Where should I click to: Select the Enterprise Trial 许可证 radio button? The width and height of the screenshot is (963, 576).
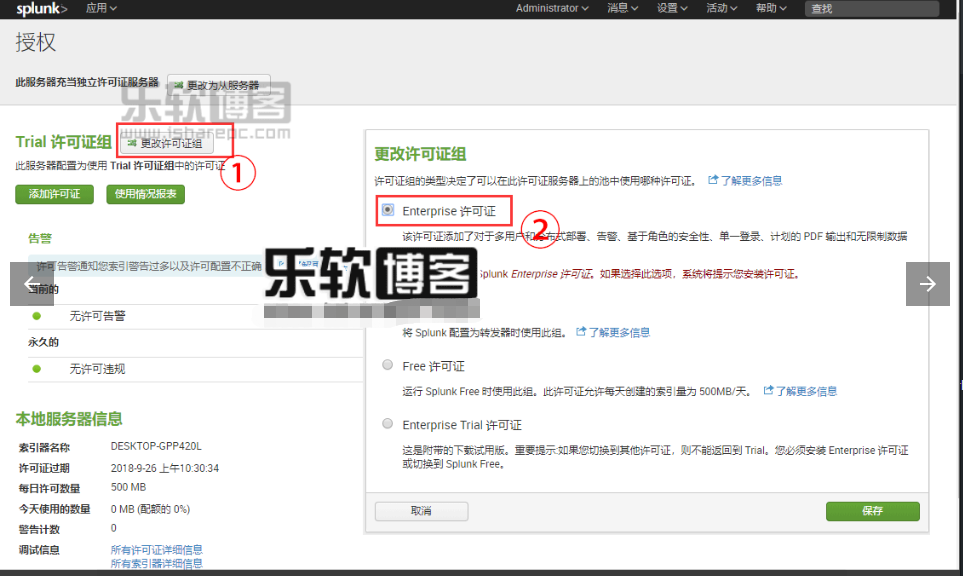[x=388, y=424]
